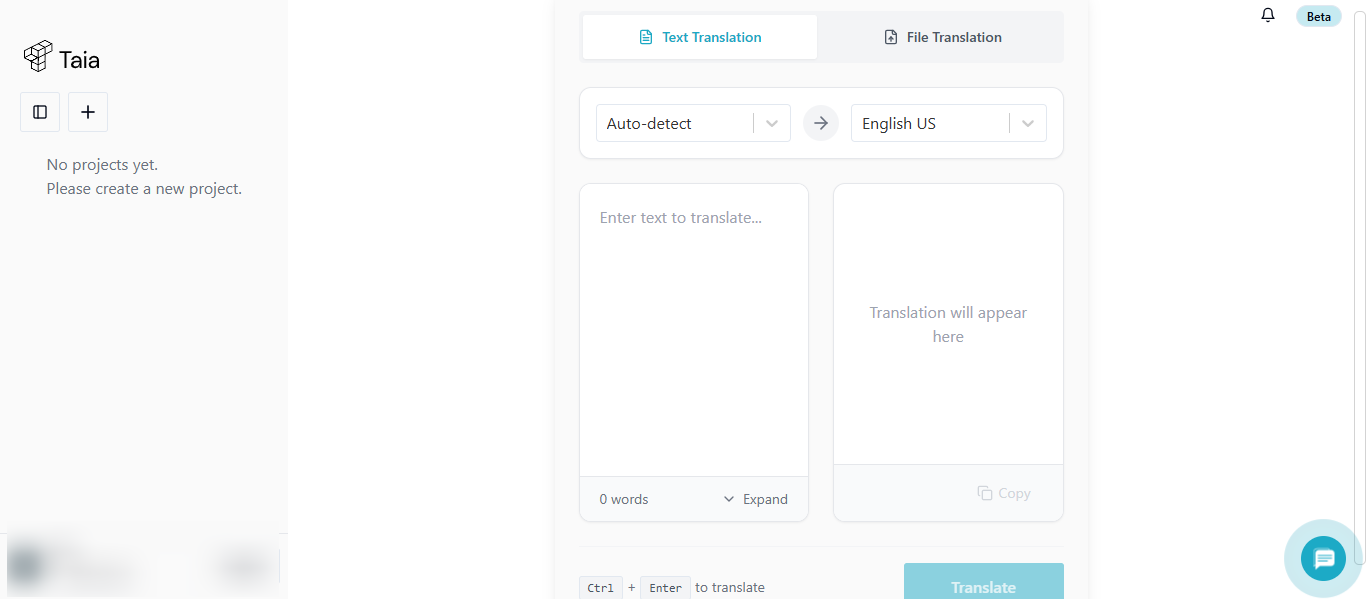The height and width of the screenshot is (599, 1366).
Task: Open the blurred user profile in sidebar
Action: 70,567
